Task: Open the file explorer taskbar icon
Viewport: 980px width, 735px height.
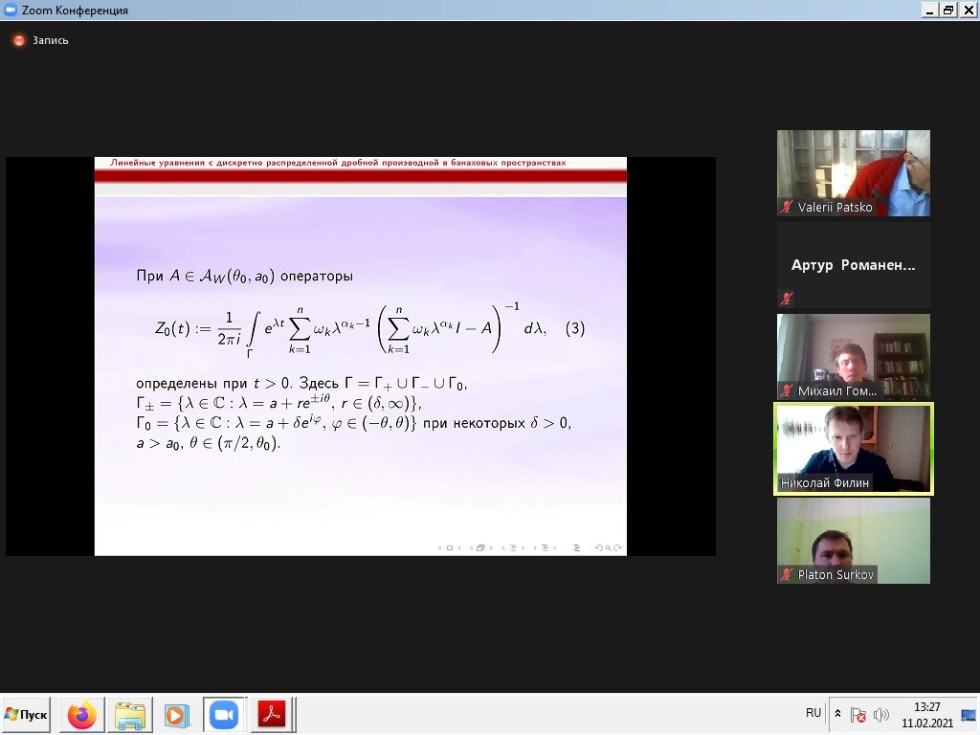Action: pyautogui.click(x=130, y=715)
